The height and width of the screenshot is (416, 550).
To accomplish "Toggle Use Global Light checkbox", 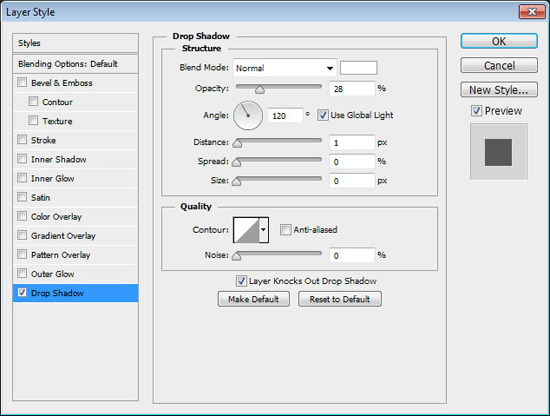I will tap(323, 115).
